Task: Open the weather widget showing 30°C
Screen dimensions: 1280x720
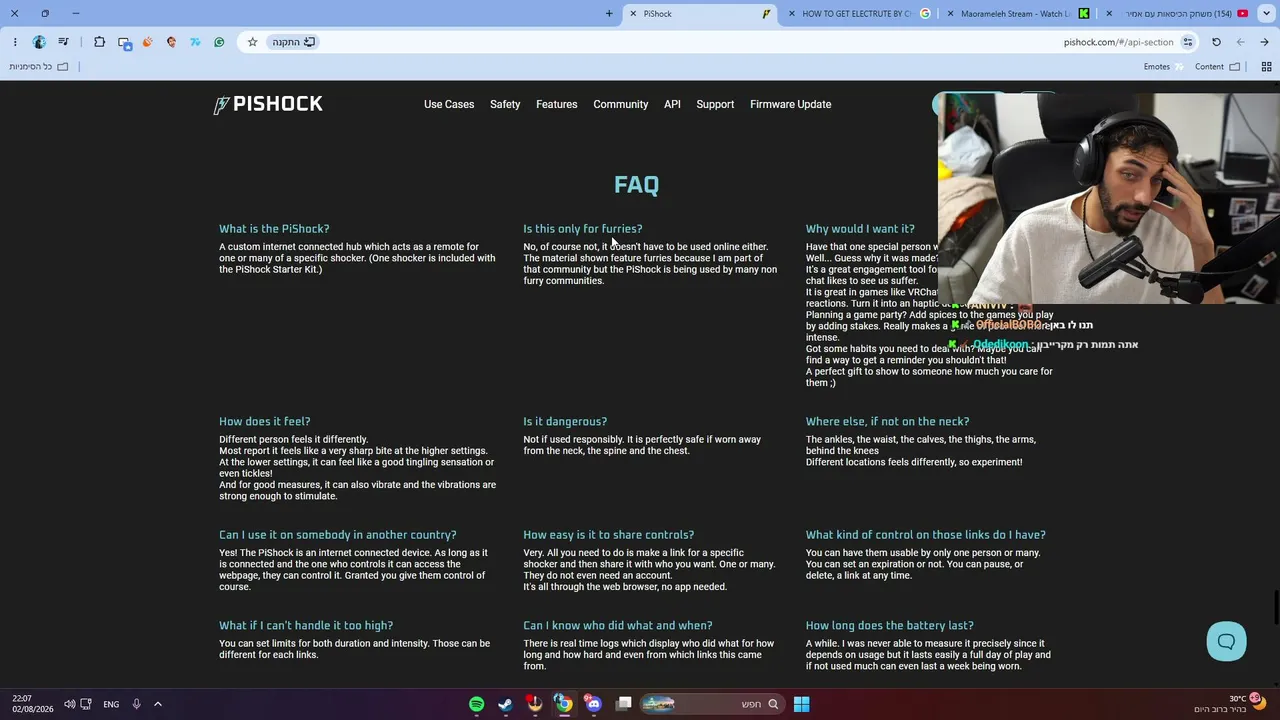Action: pos(1232,704)
